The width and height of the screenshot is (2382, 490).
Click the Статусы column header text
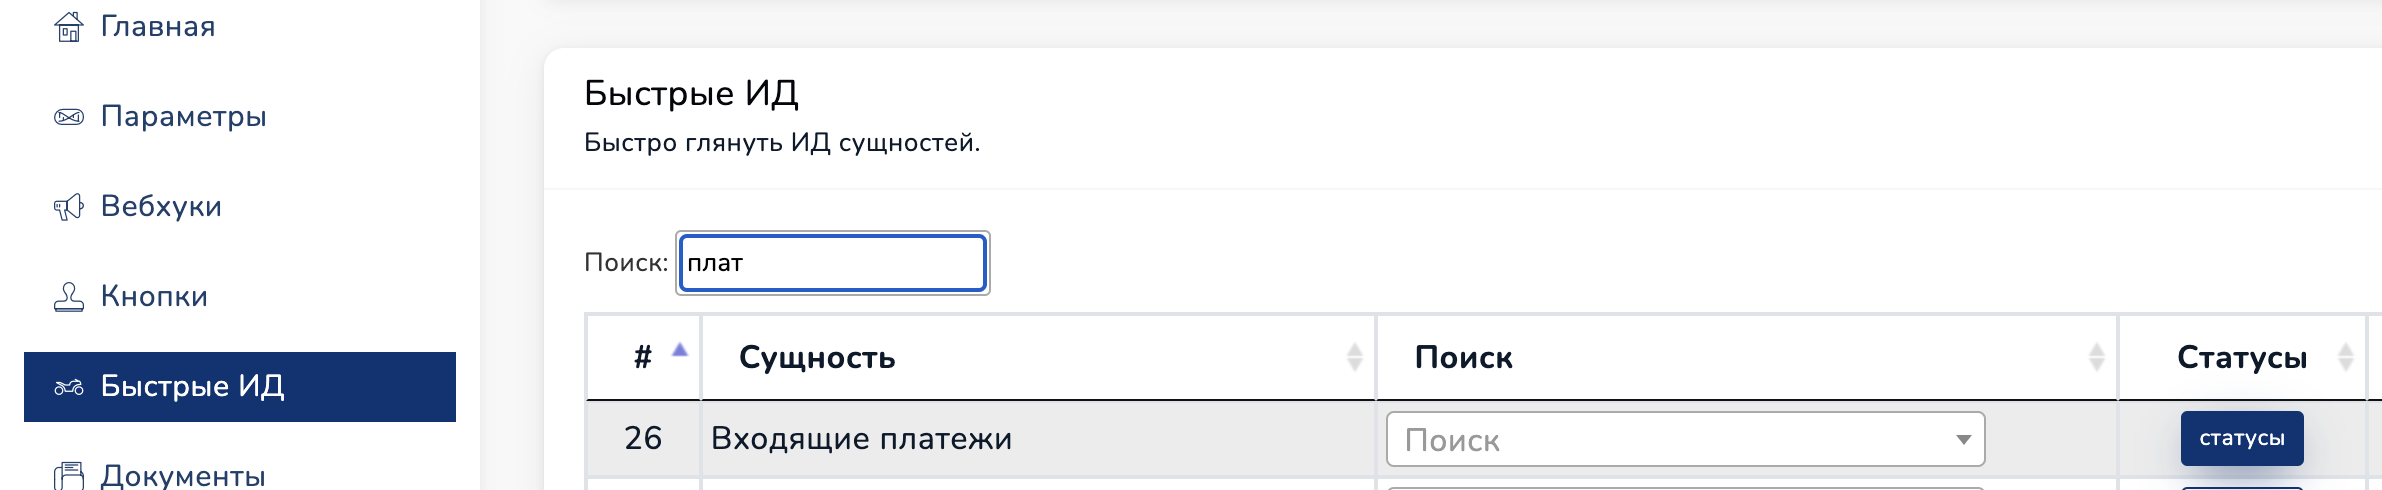[2241, 358]
